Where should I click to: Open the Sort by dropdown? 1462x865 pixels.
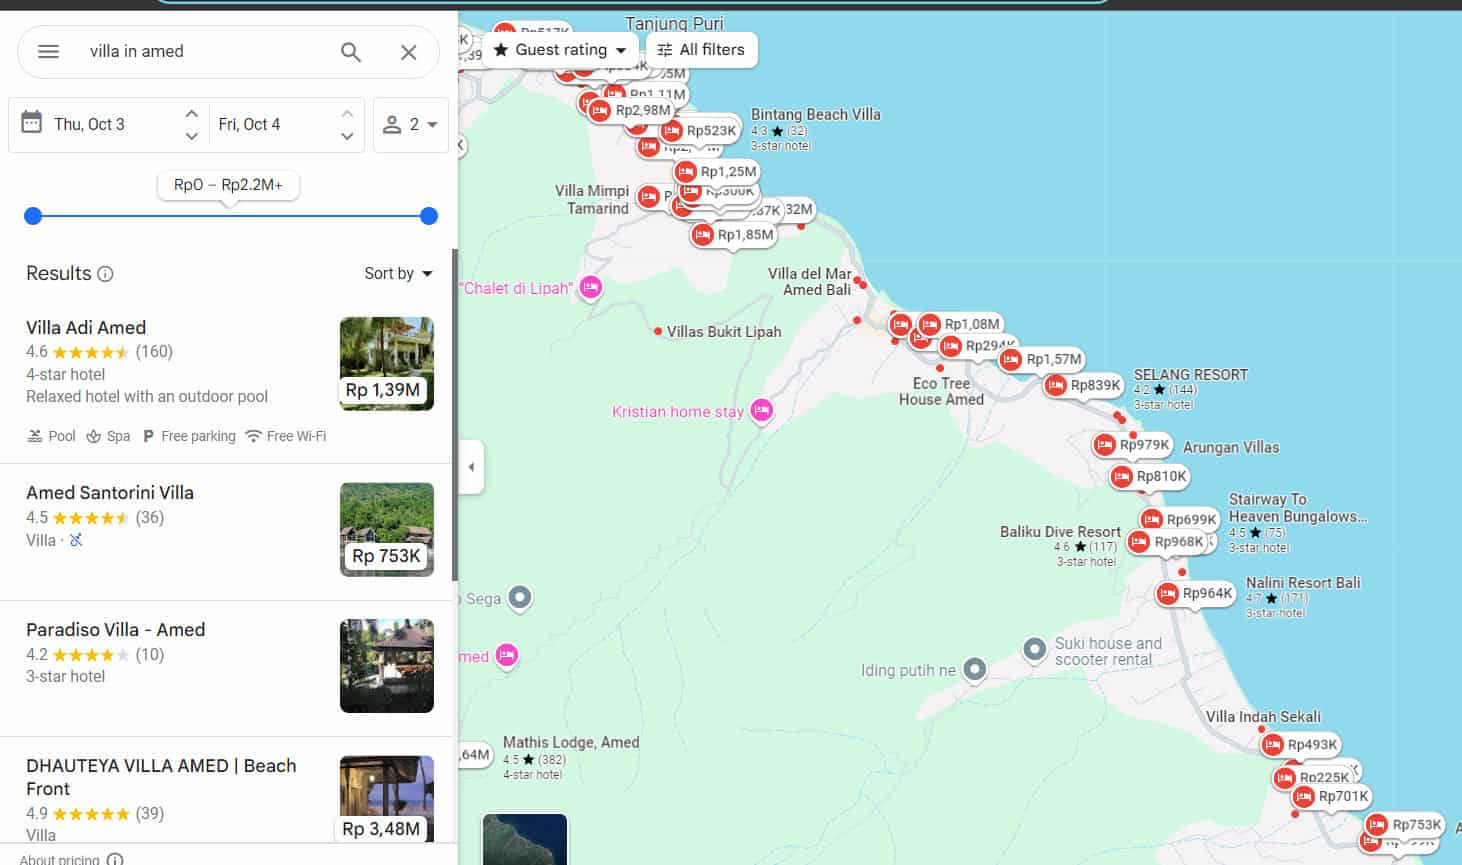(398, 273)
